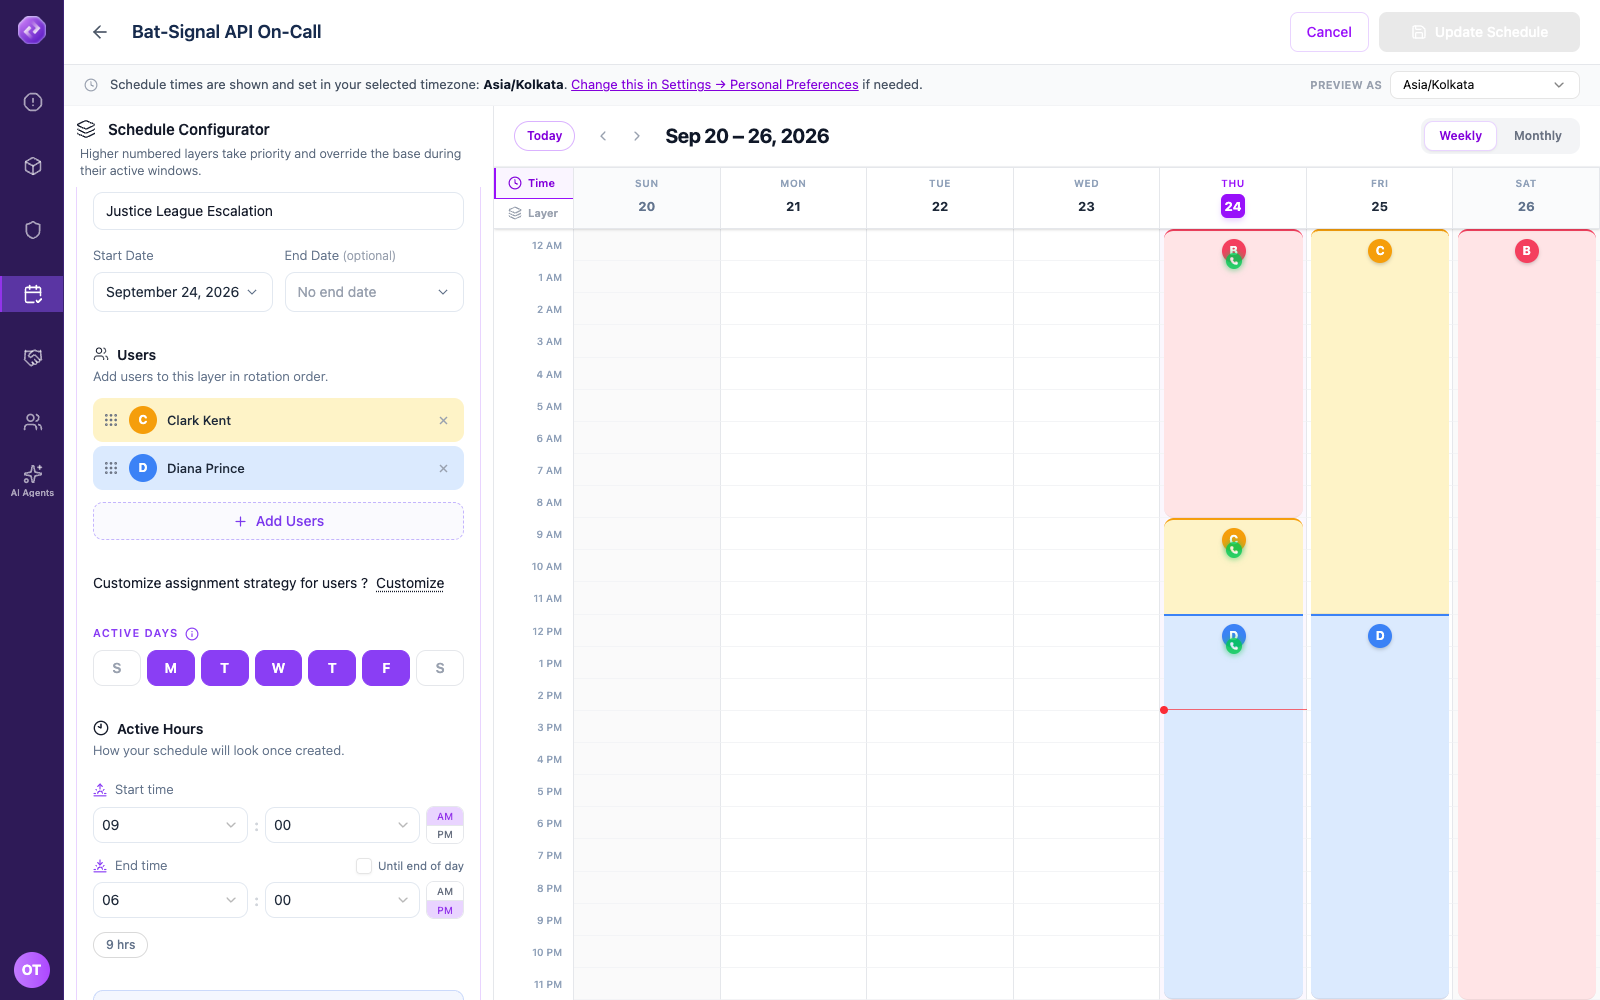Click the Active Days info icon
The width and height of the screenshot is (1600, 1000).
pos(192,633)
